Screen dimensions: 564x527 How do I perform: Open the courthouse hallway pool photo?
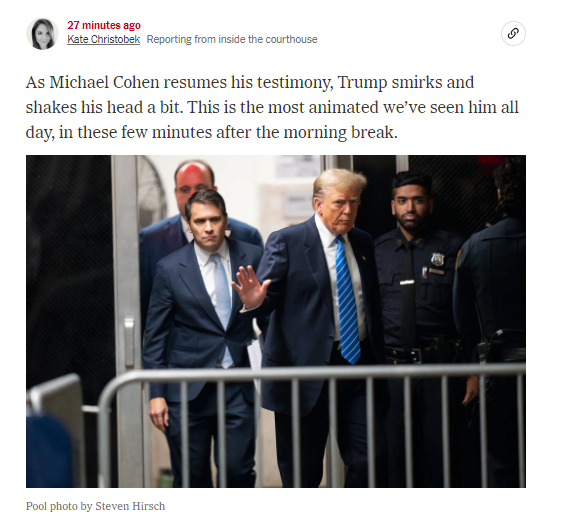(276, 321)
